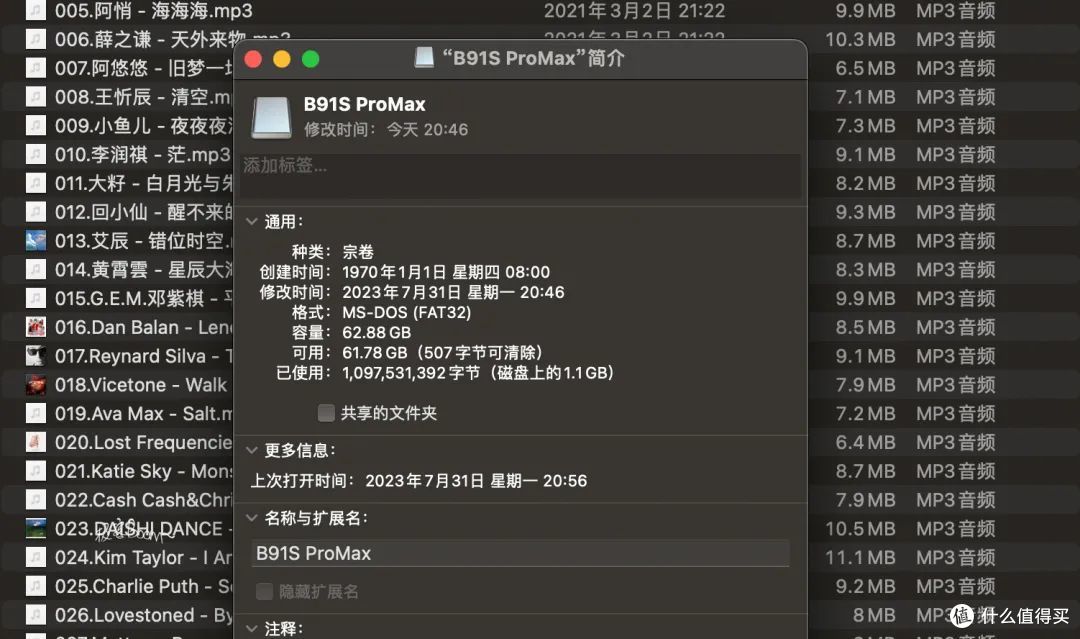Click the format value MS-DOS (FAT32)
This screenshot has width=1080, height=639.
click(x=406, y=313)
